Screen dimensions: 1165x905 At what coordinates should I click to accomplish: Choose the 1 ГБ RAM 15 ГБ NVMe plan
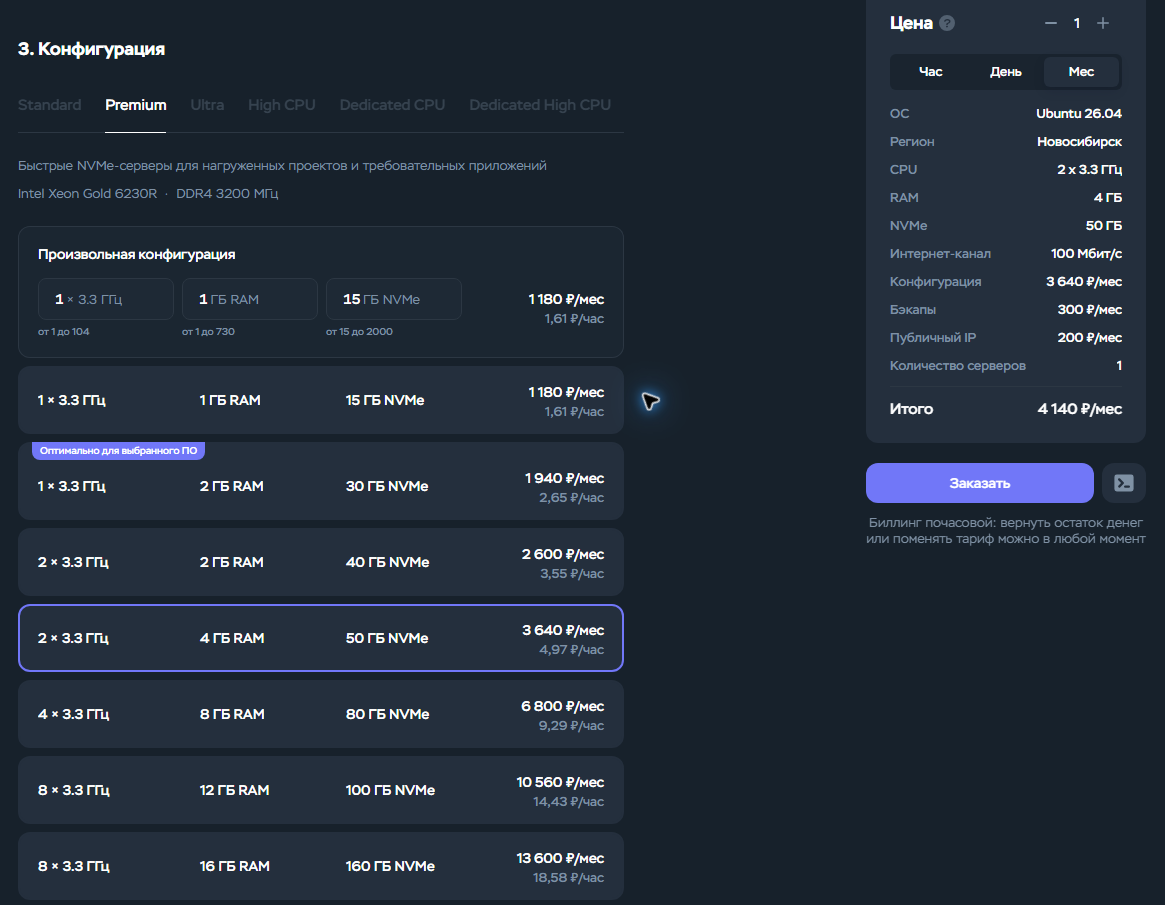[x=321, y=400]
